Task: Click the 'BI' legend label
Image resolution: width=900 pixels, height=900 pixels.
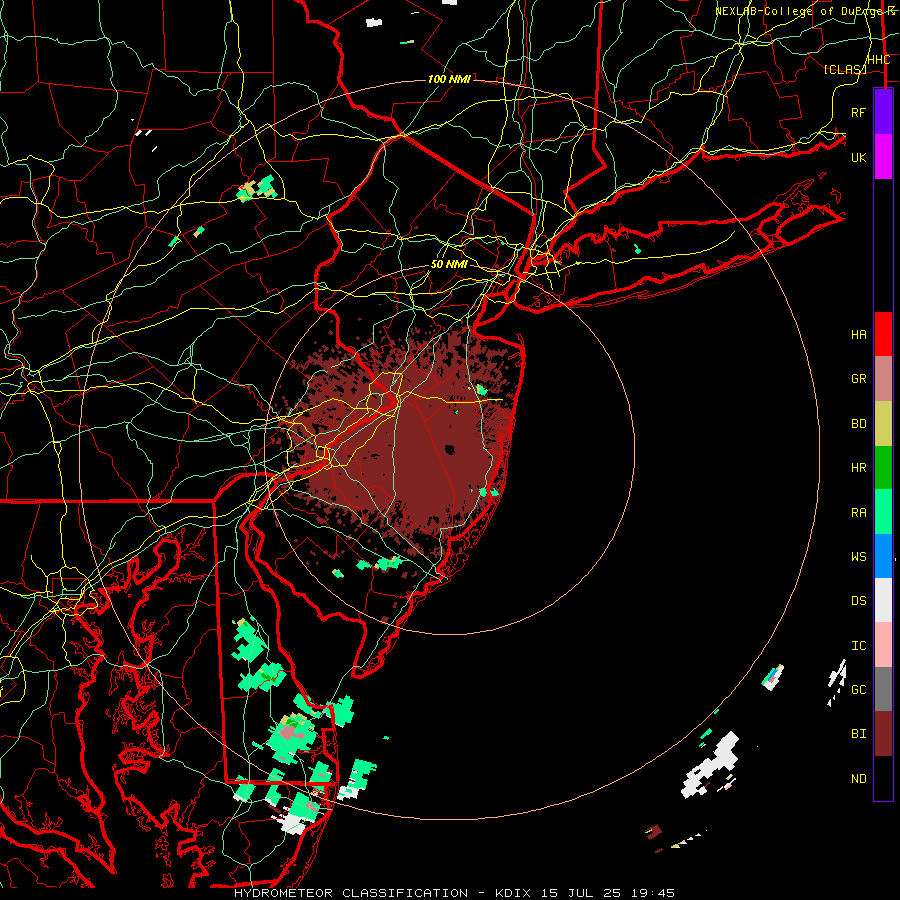Action: coord(859,734)
